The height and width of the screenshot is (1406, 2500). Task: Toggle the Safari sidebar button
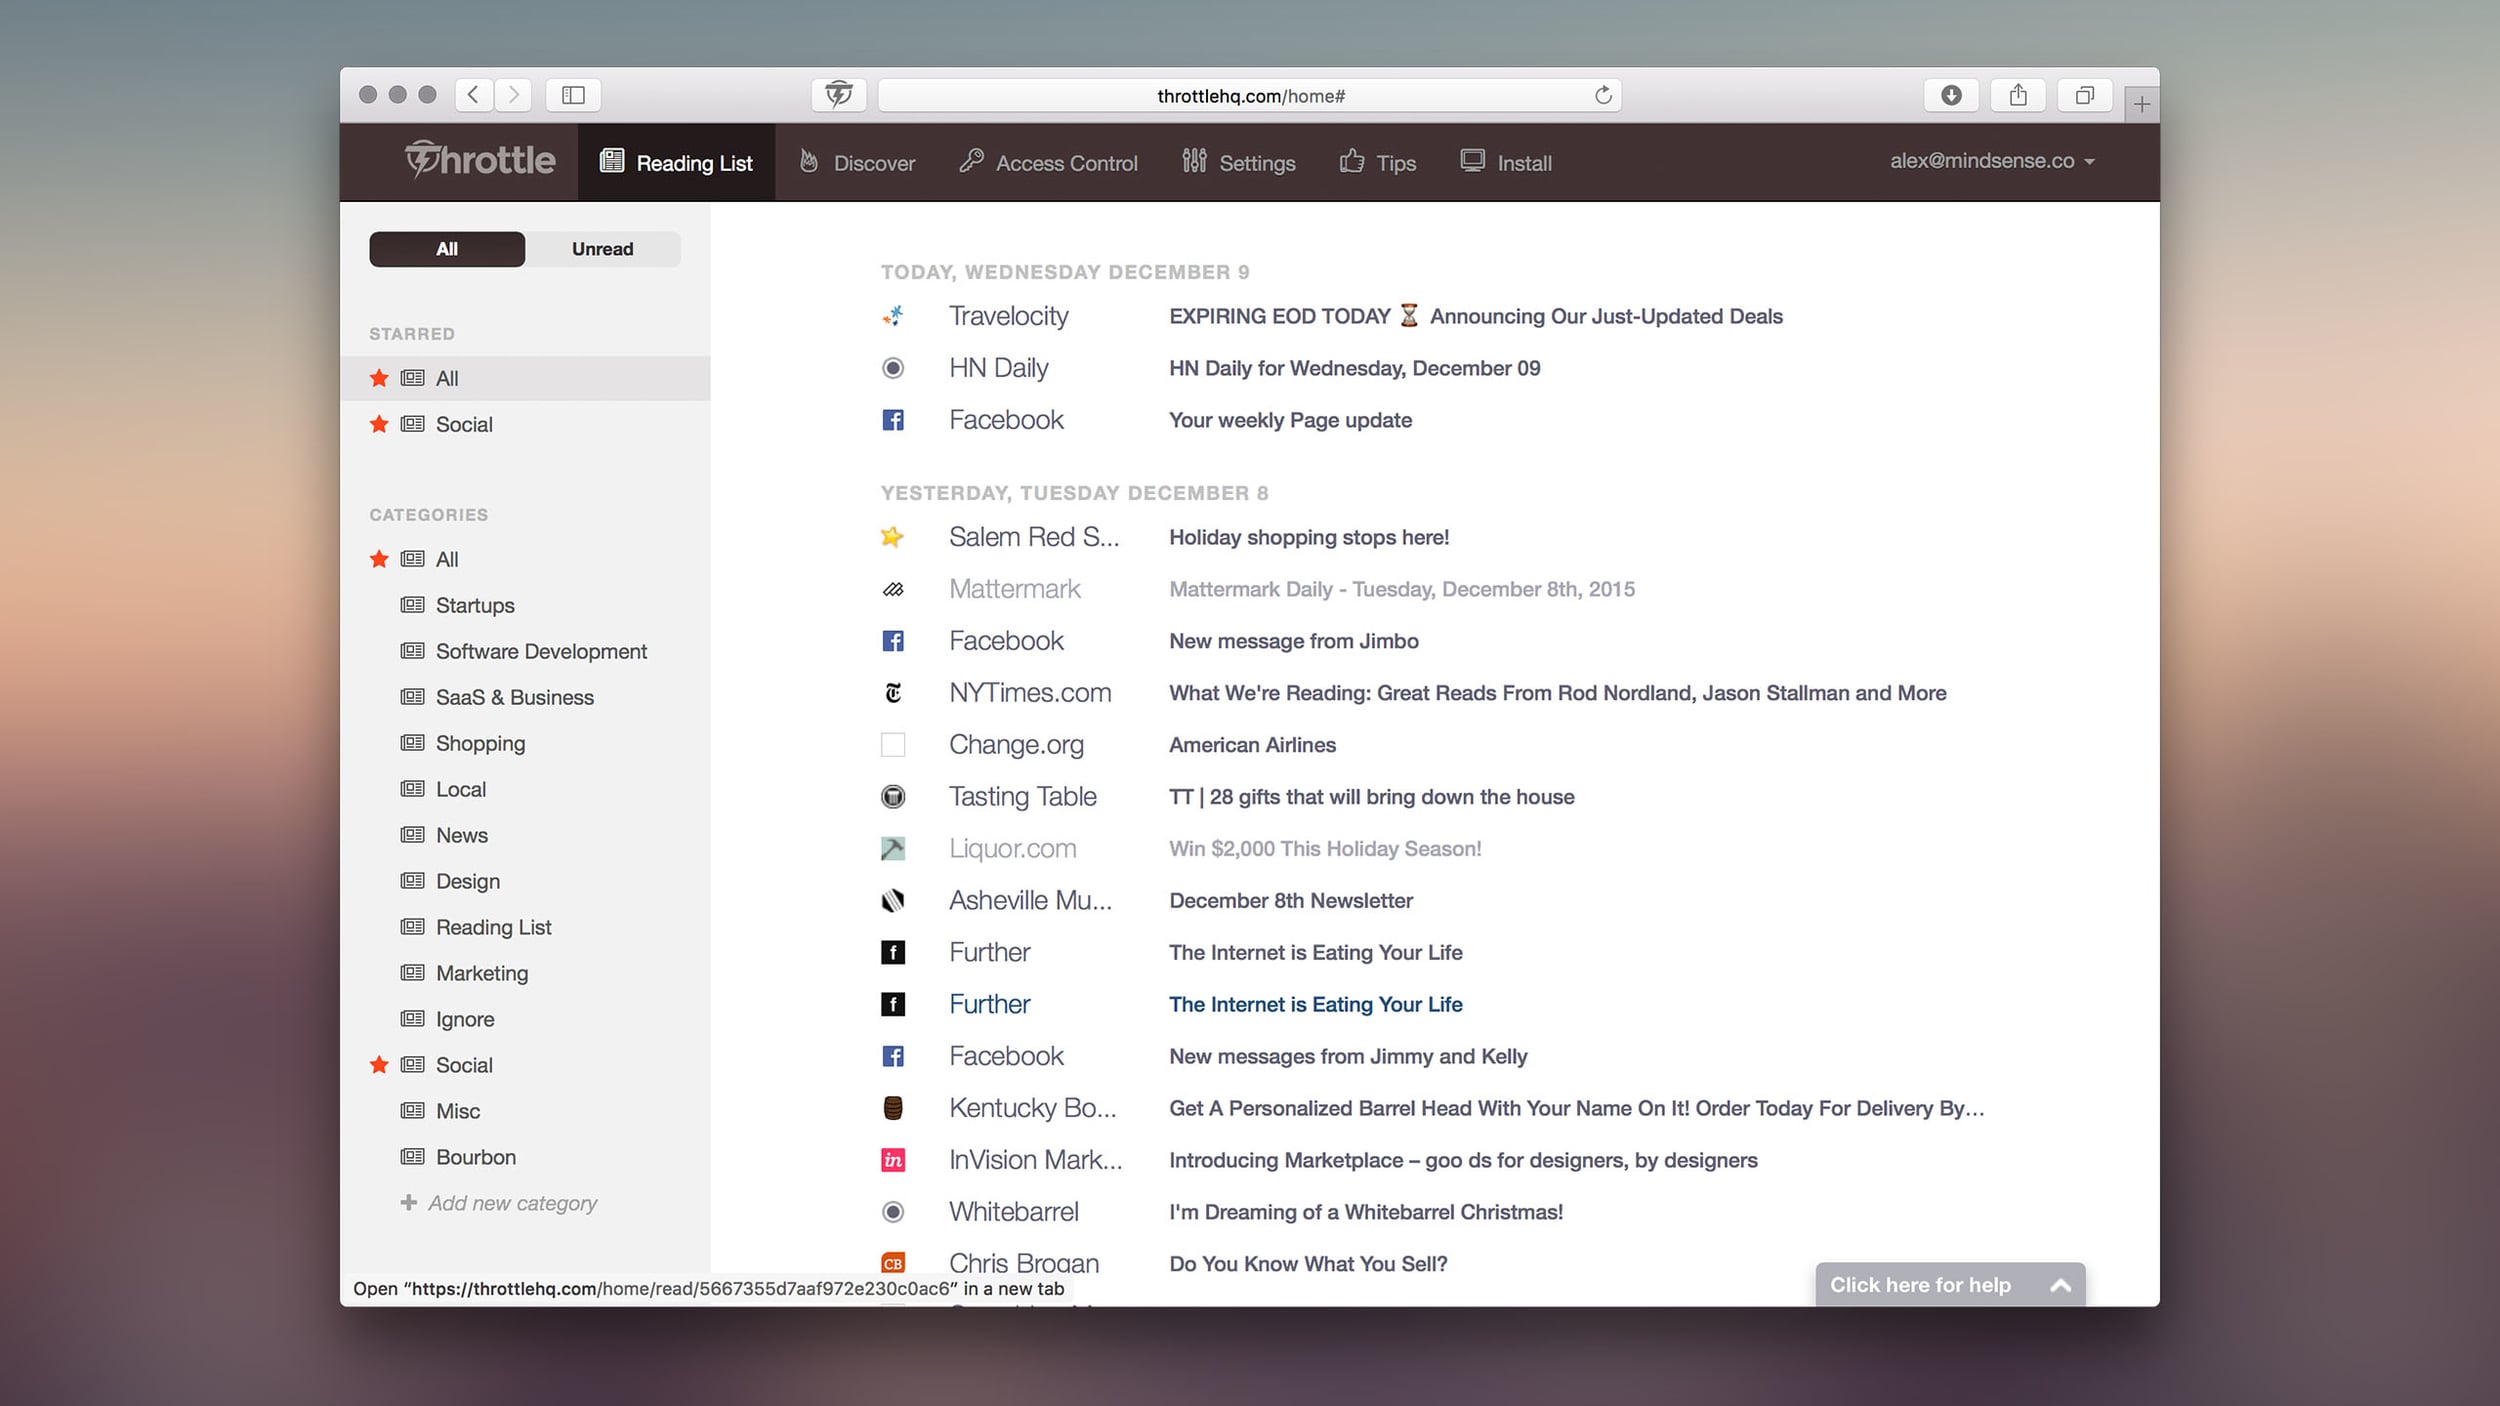pyautogui.click(x=573, y=95)
